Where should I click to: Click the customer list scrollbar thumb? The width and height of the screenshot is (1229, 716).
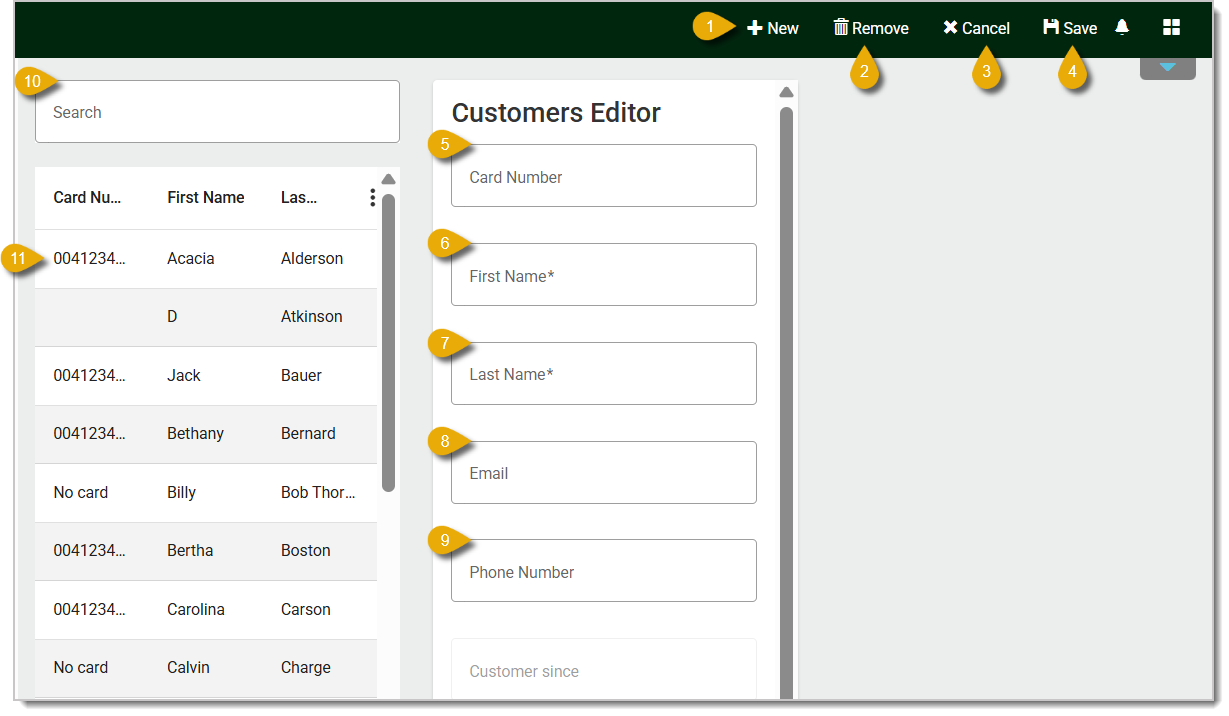(389, 342)
